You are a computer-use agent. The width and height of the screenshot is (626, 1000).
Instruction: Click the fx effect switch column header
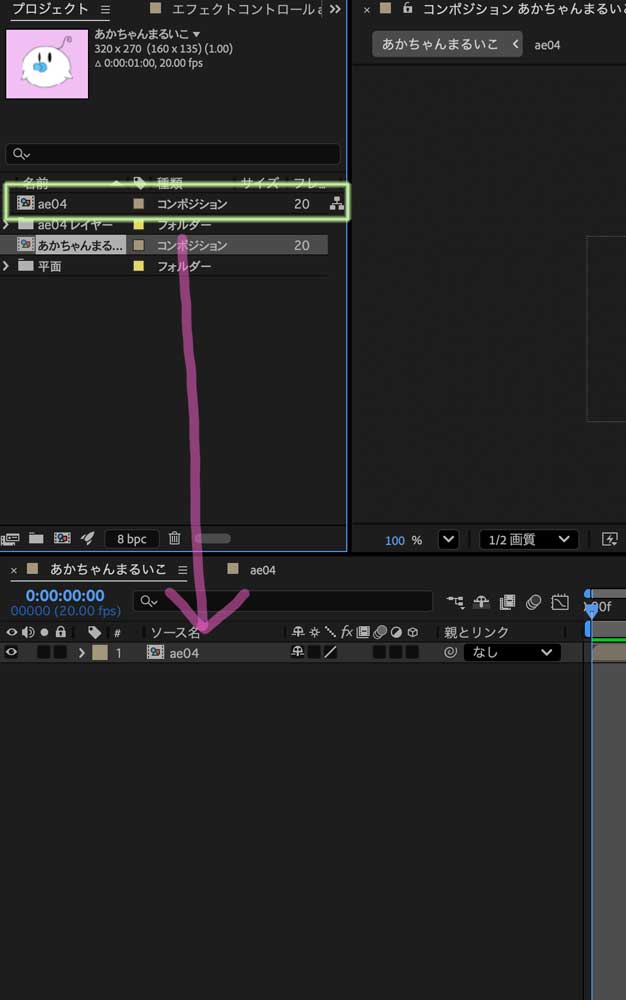pos(346,632)
